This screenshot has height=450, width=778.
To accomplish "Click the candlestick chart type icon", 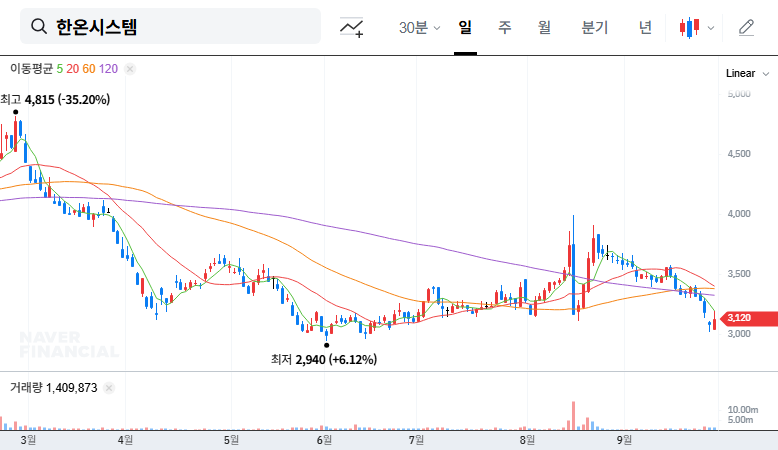I will 690,28.
